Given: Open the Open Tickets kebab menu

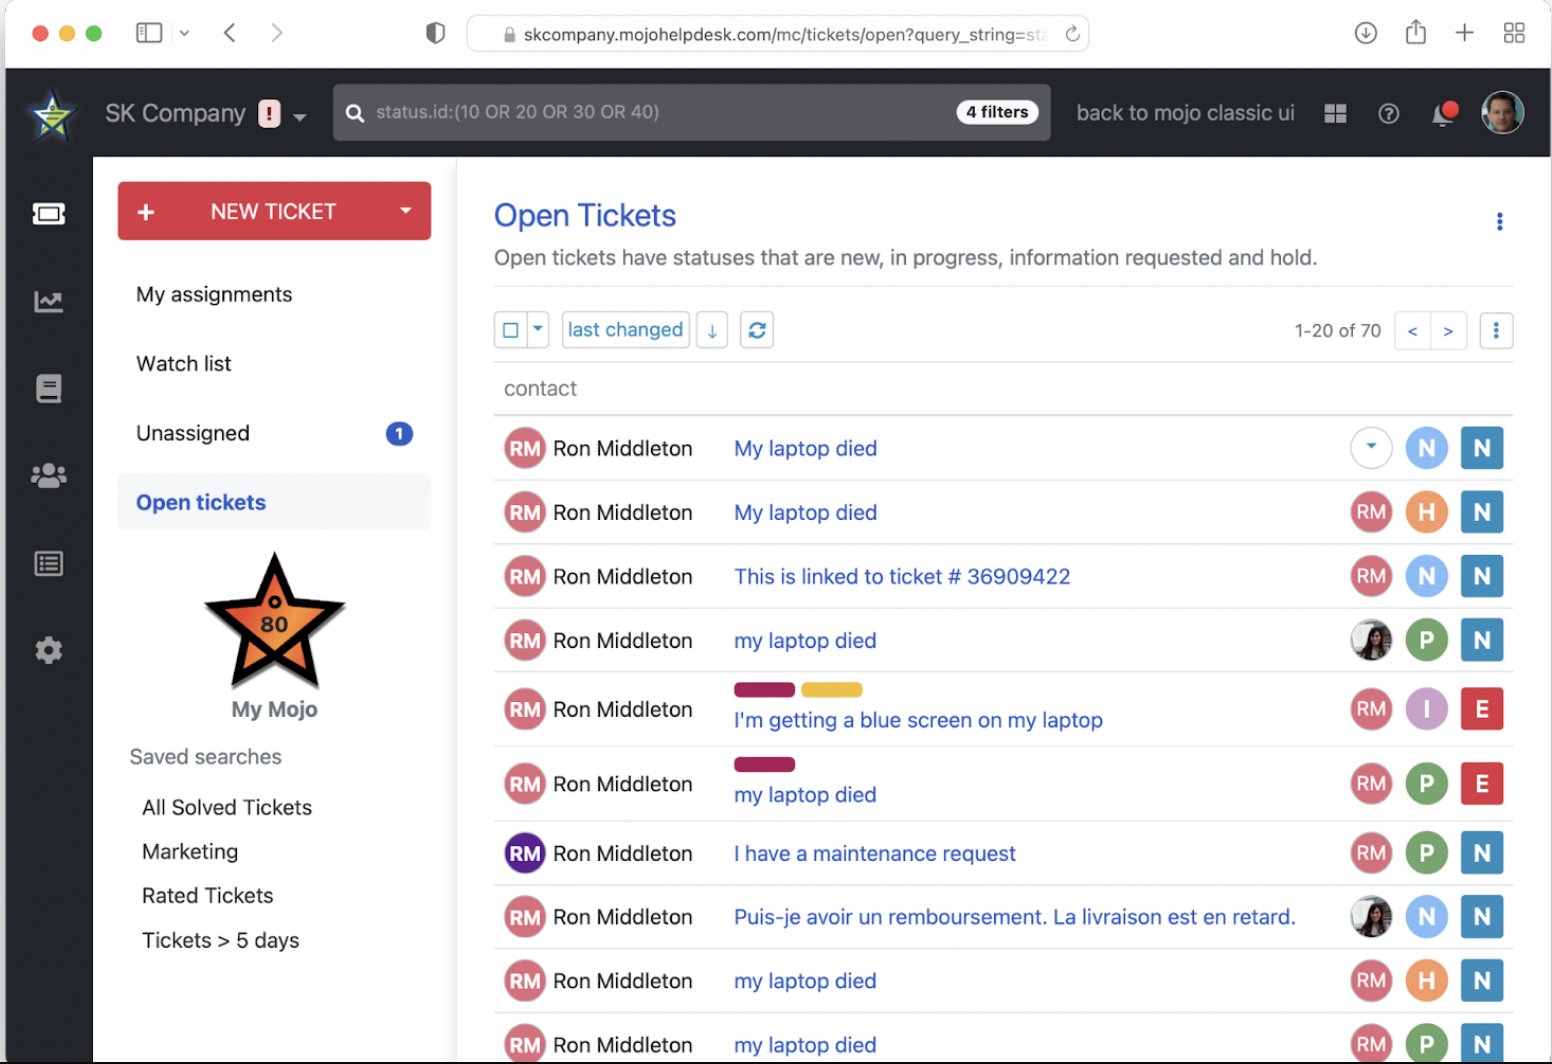Looking at the screenshot, I should (1499, 221).
